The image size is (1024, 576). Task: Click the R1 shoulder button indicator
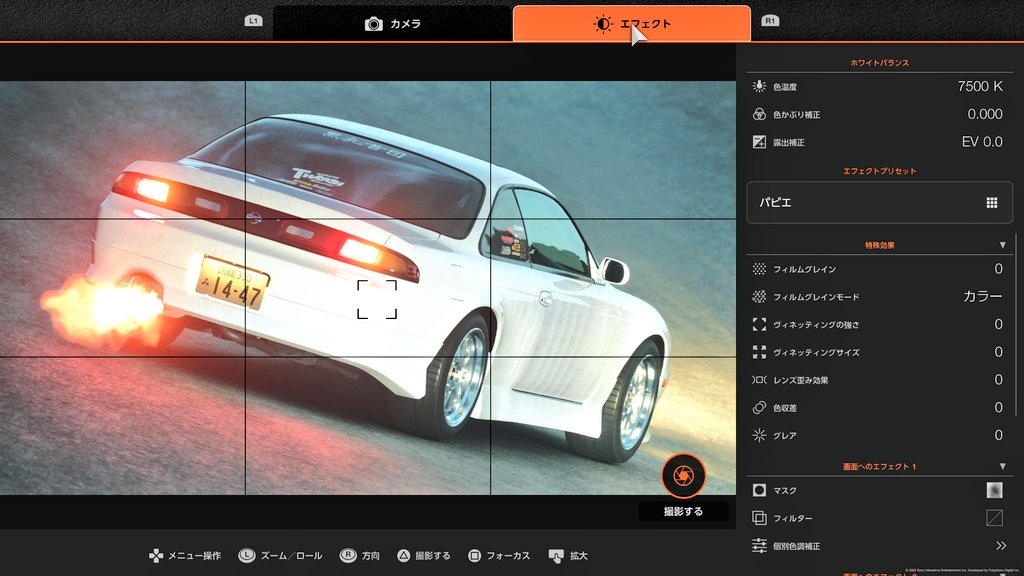pyautogui.click(x=770, y=21)
